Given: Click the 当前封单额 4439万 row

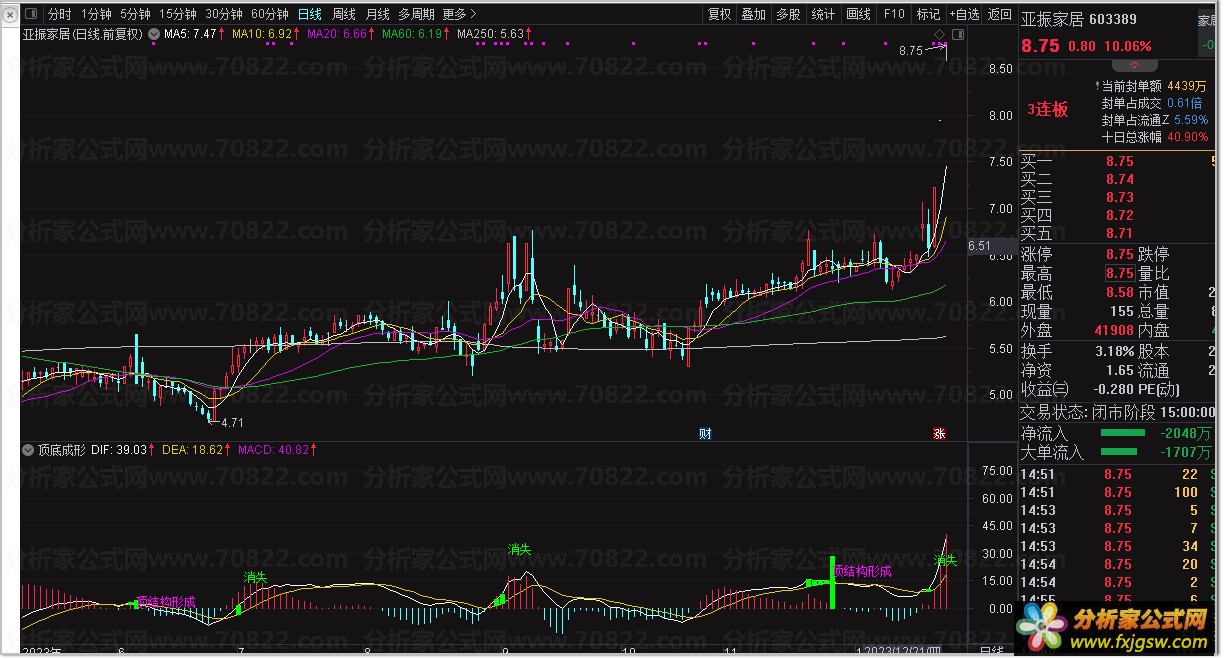Looking at the screenshot, I should pyautogui.click(x=1154, y=86).
